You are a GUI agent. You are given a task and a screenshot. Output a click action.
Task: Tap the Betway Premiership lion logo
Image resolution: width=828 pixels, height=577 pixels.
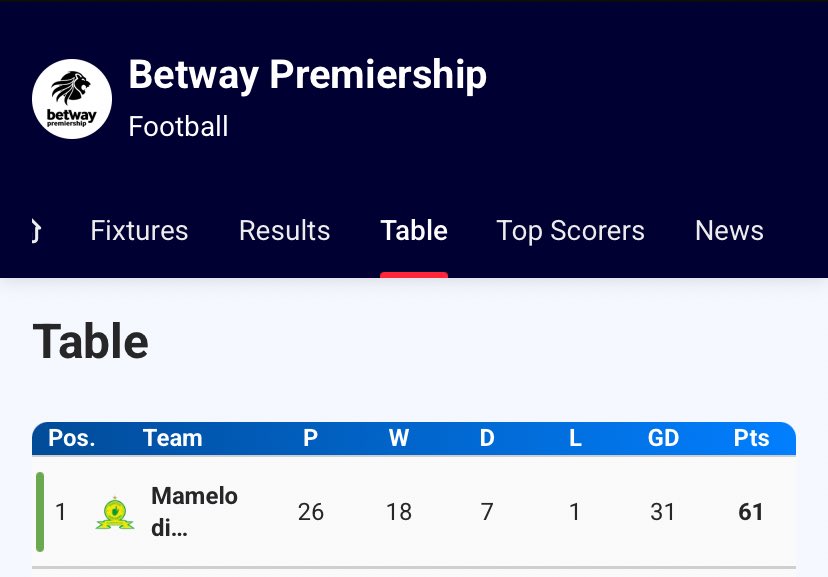pos(72,99)
